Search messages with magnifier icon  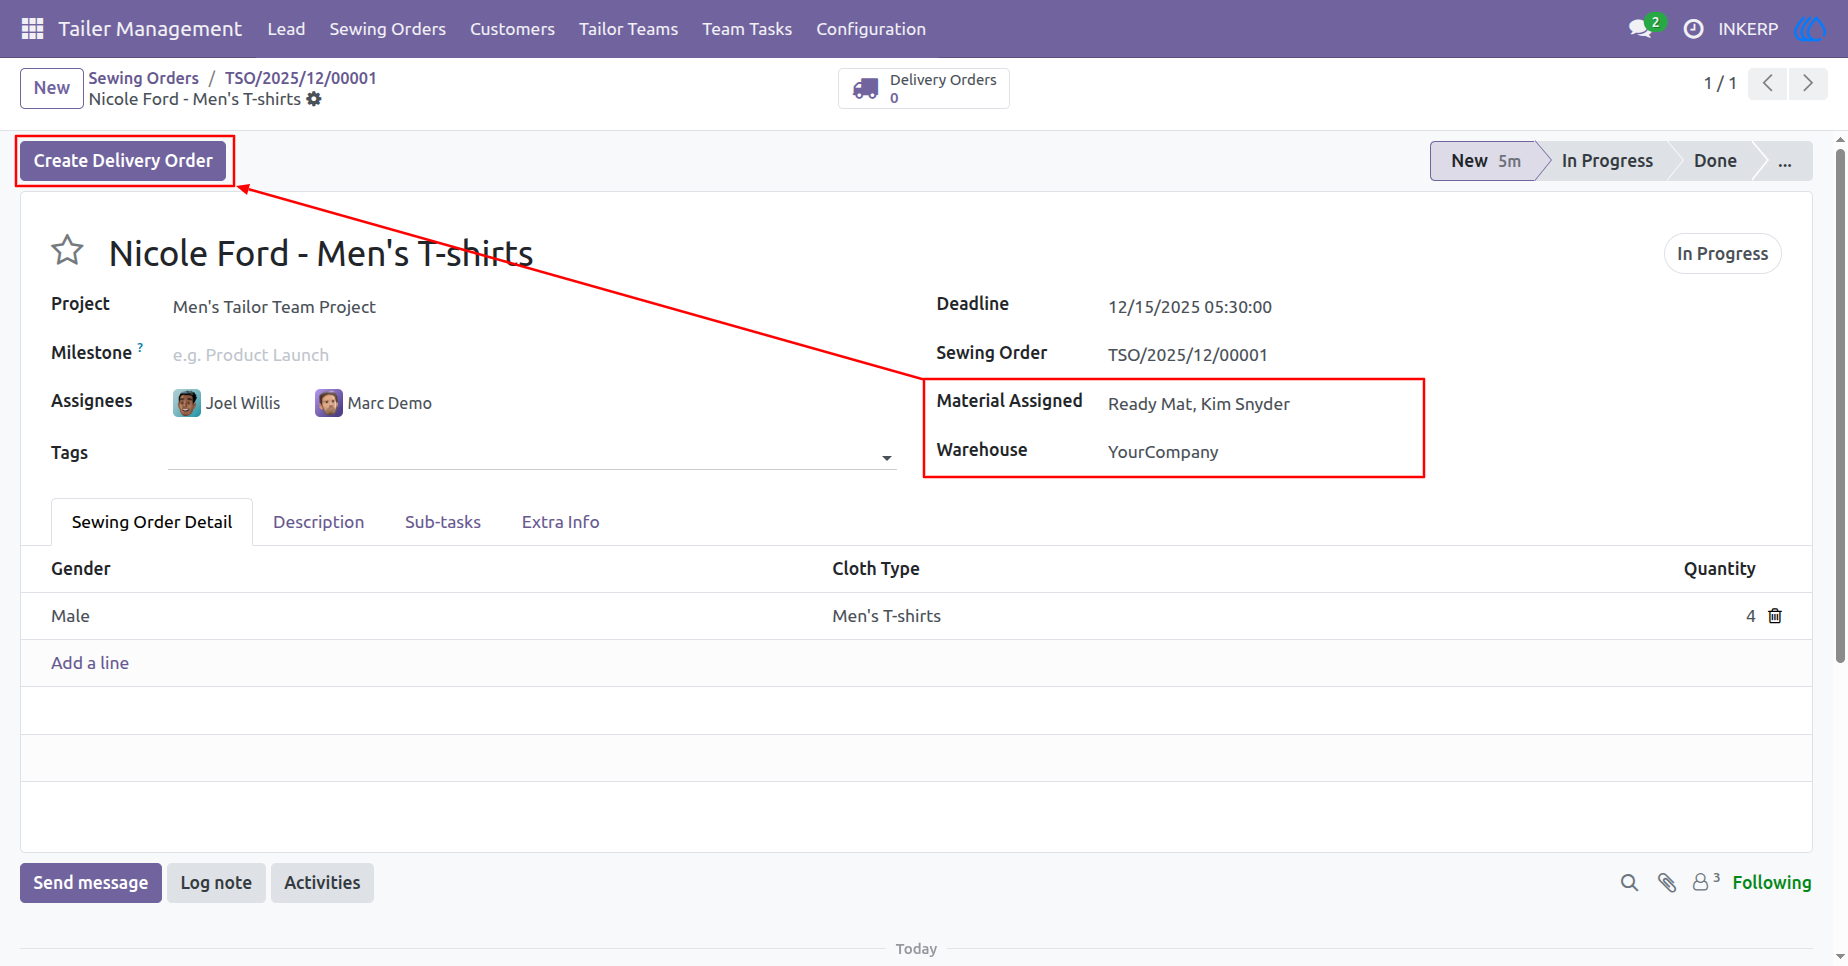pos(1629,883)
